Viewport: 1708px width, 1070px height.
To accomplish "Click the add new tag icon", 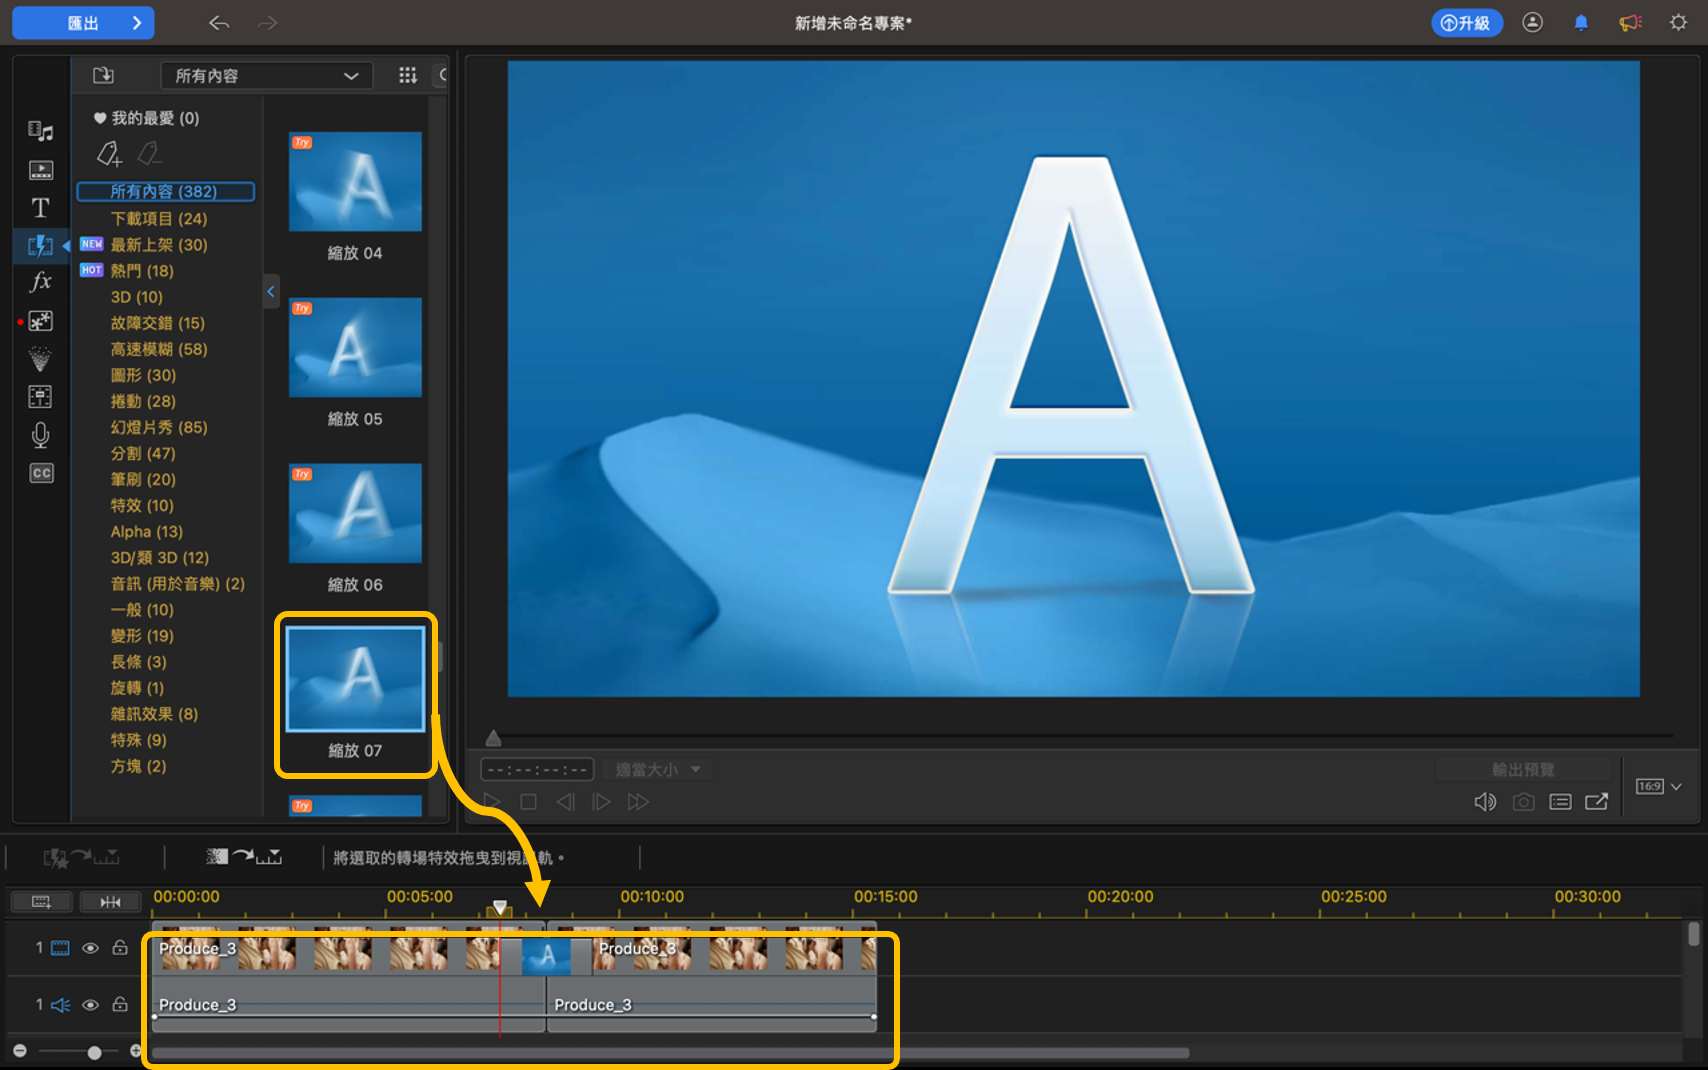I will pyautogui.click(x=109, y=154).
